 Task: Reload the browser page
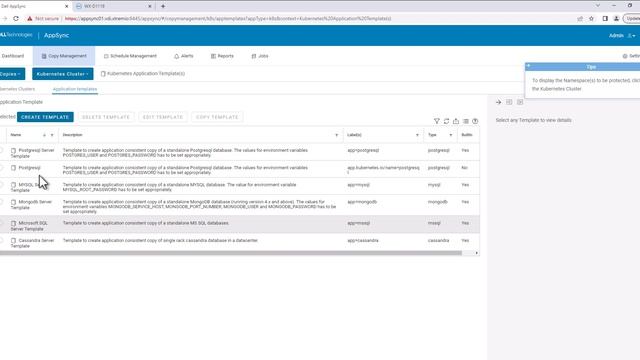(16, 18)
